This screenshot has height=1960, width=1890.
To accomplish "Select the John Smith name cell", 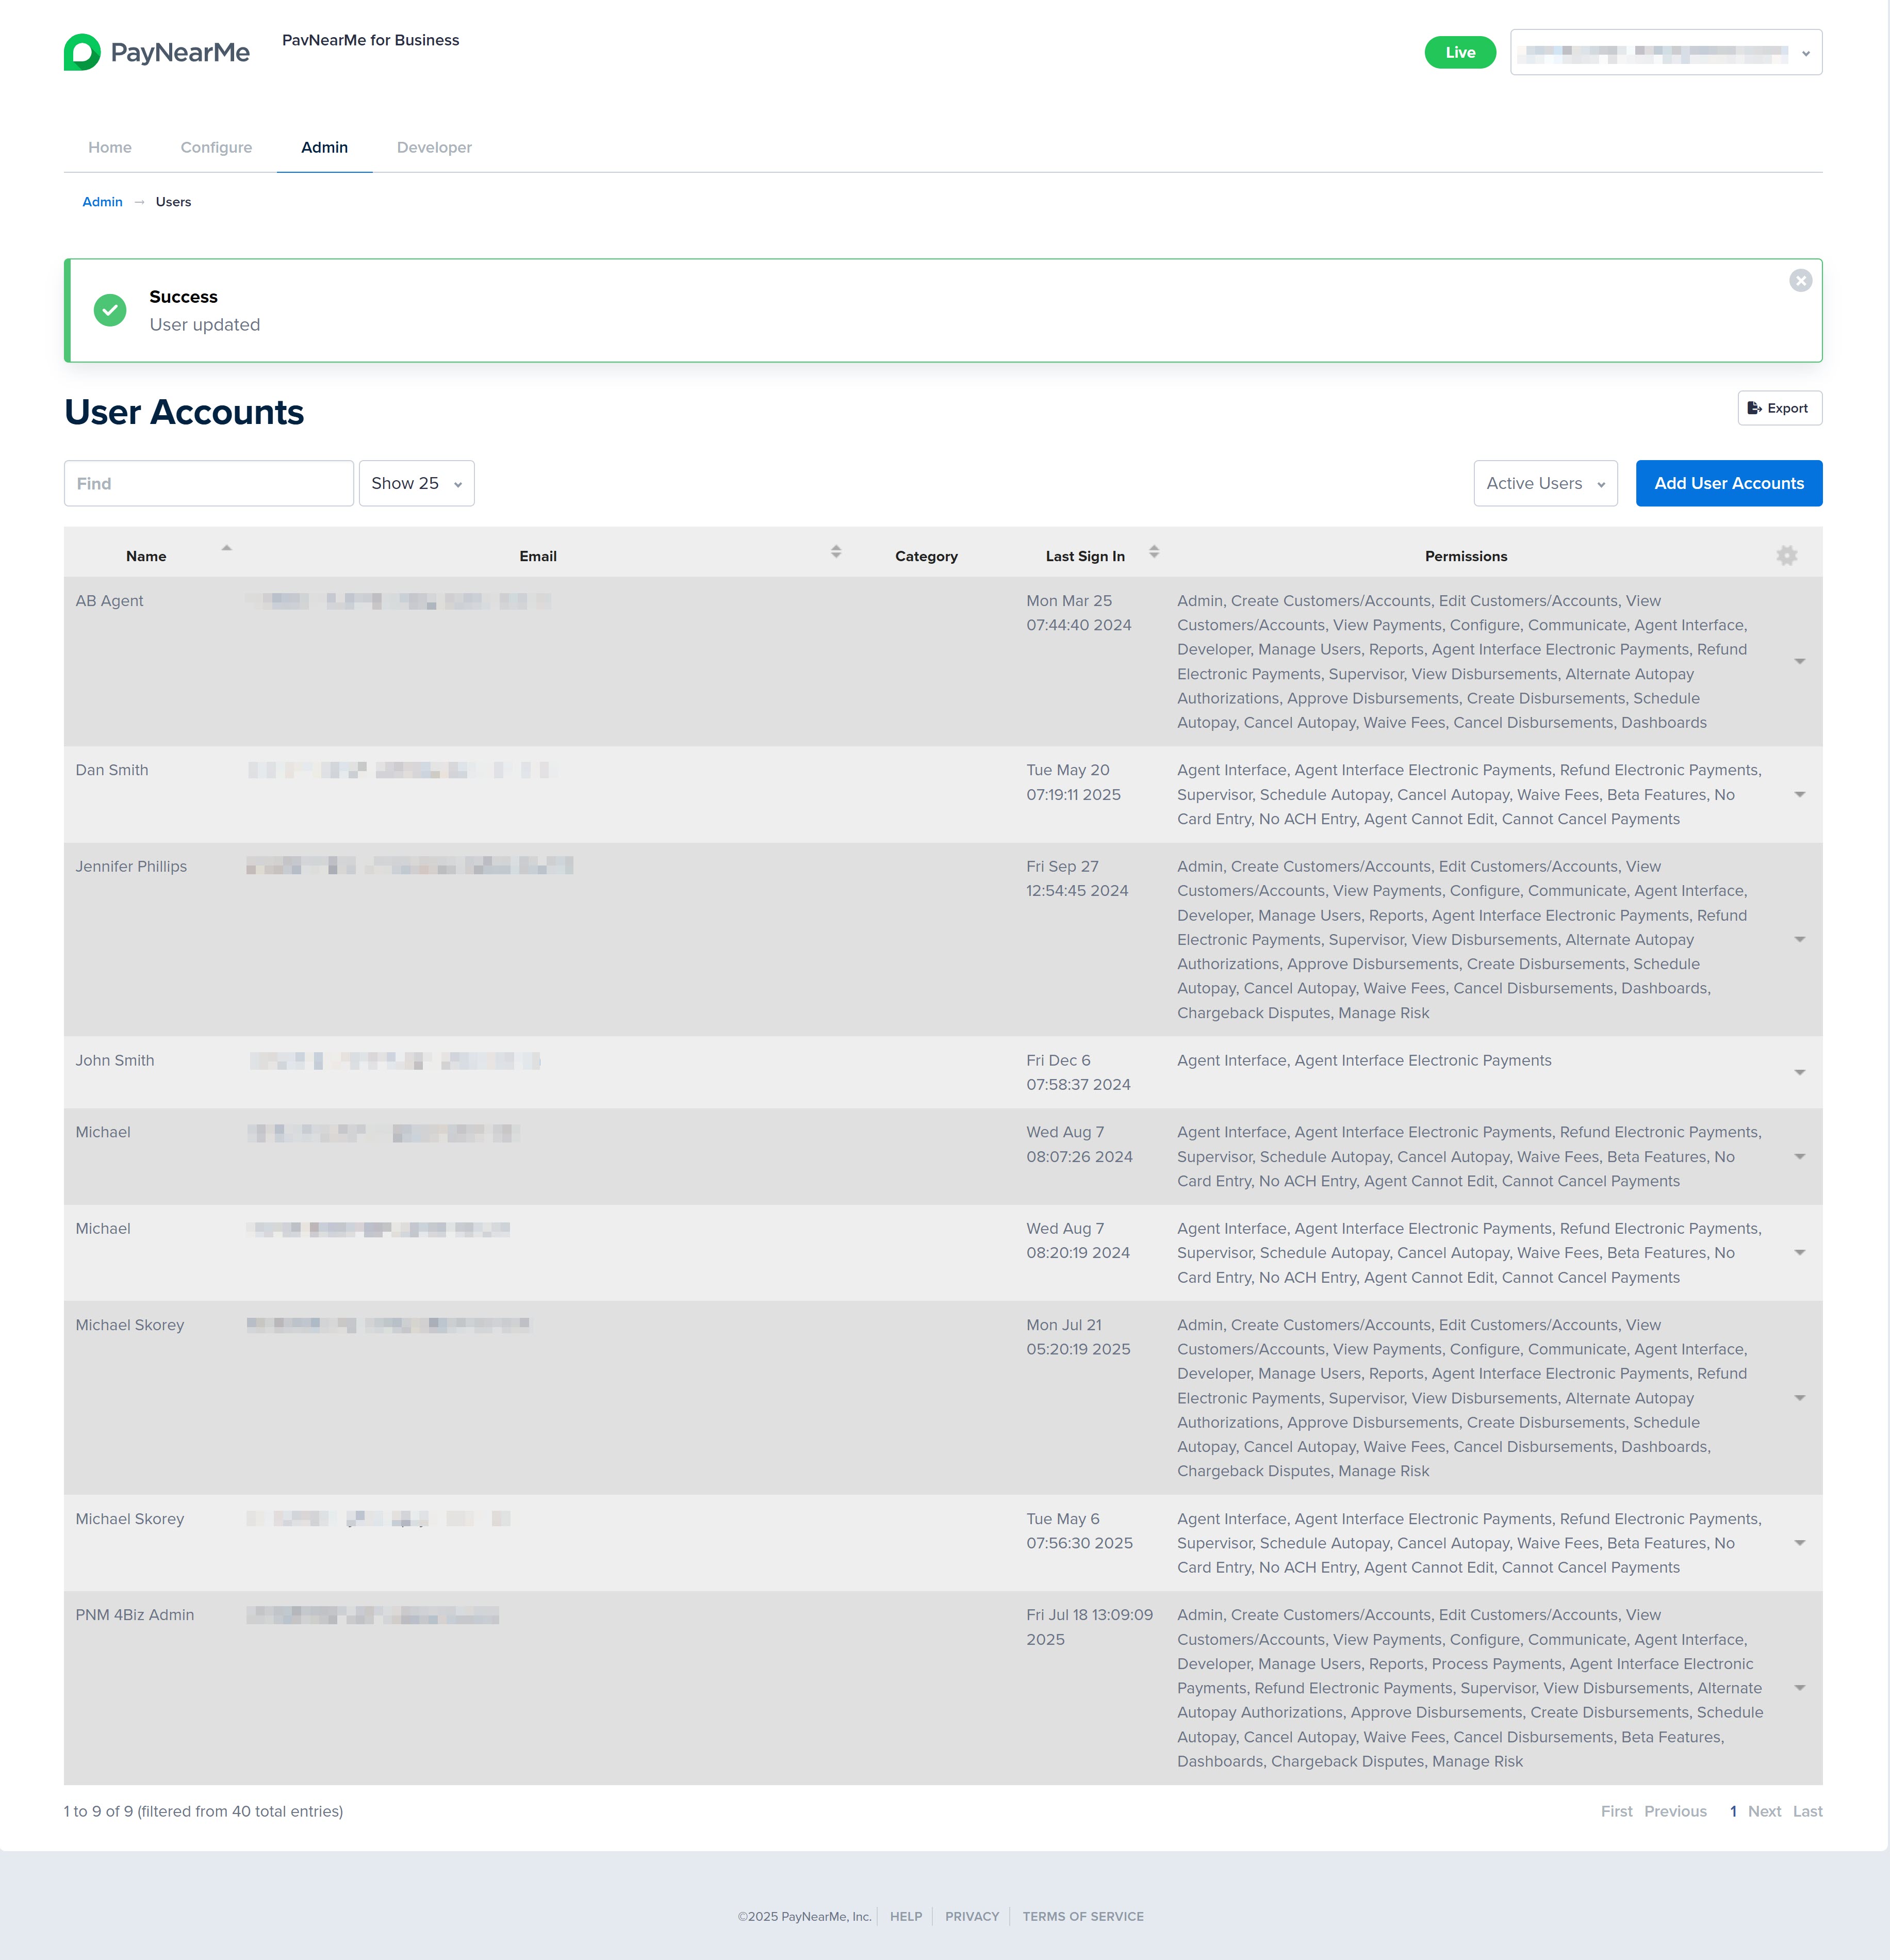I will pos(115,1060).
